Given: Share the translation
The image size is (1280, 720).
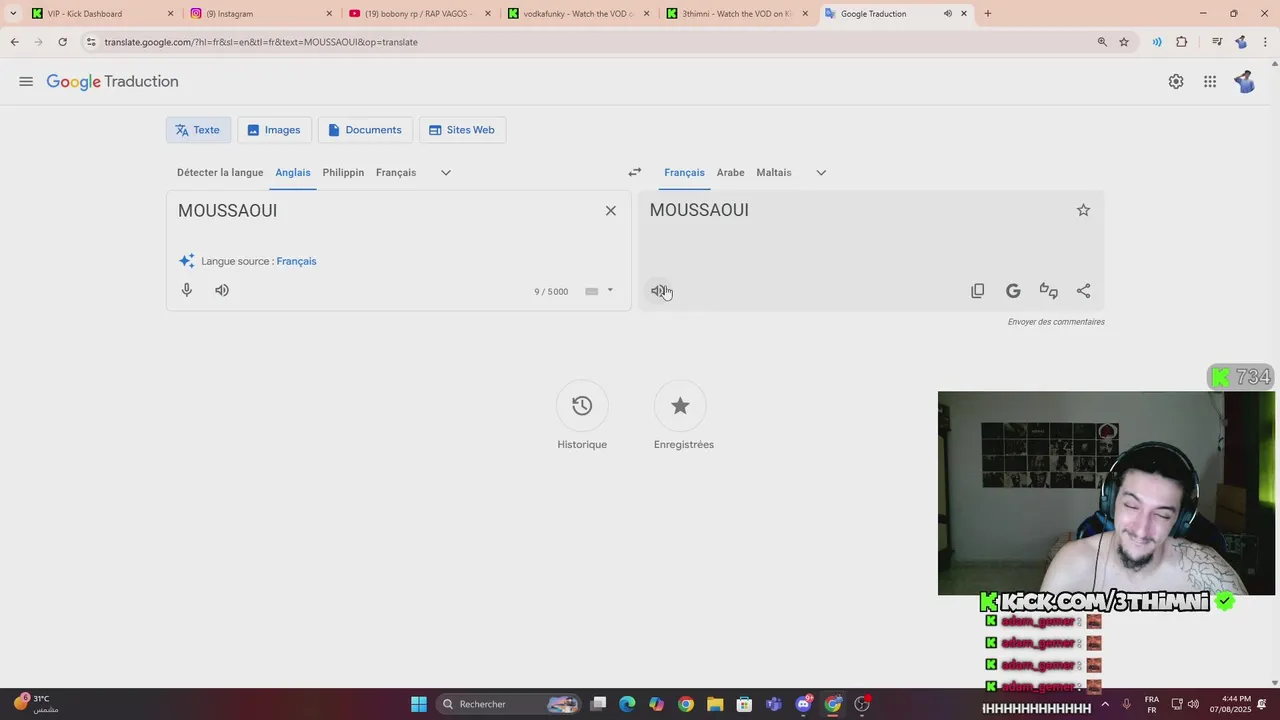Looking at the screenshot, I should 1083,291.
